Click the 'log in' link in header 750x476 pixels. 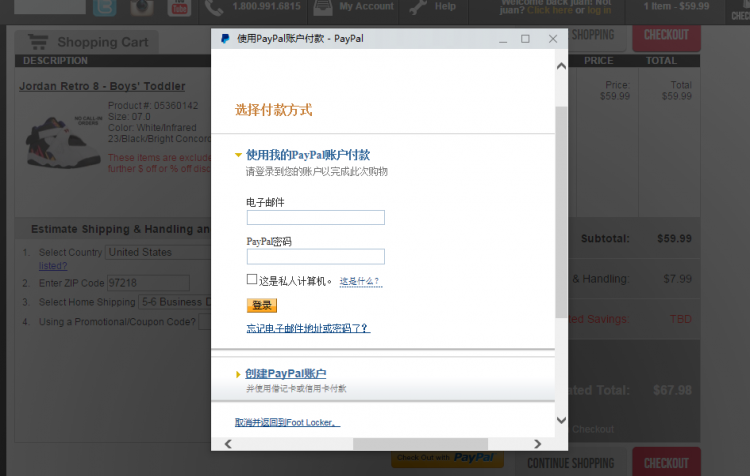pyautogui.click(x=599, y=10)
